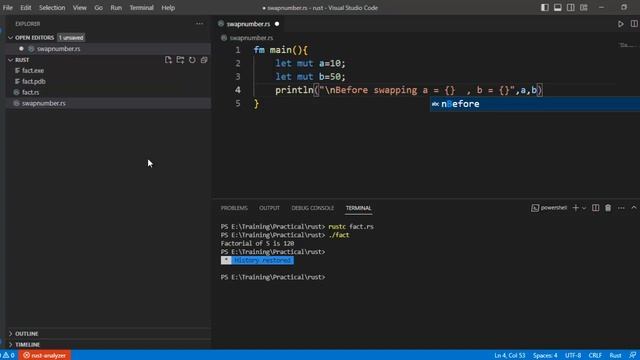The width and height of the screenshot is (640, 360).
Task: Open terminal panel more actions
Action: click(621, 208)
